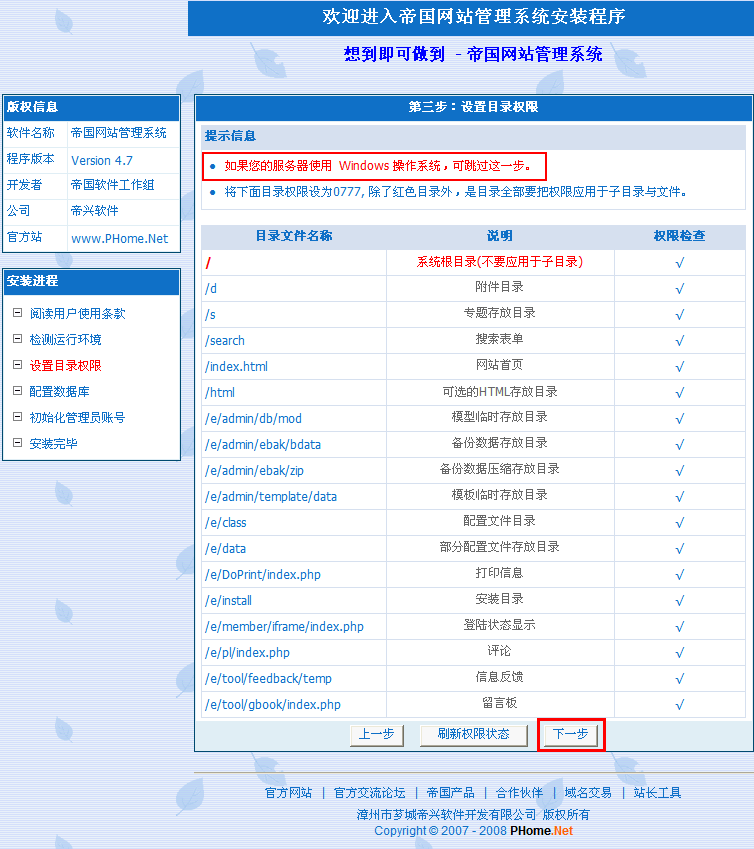The height and width of the screenshot is (849, 754).
Task: Open the 官方交流论坛 footer link
Action: pos(369,793)
